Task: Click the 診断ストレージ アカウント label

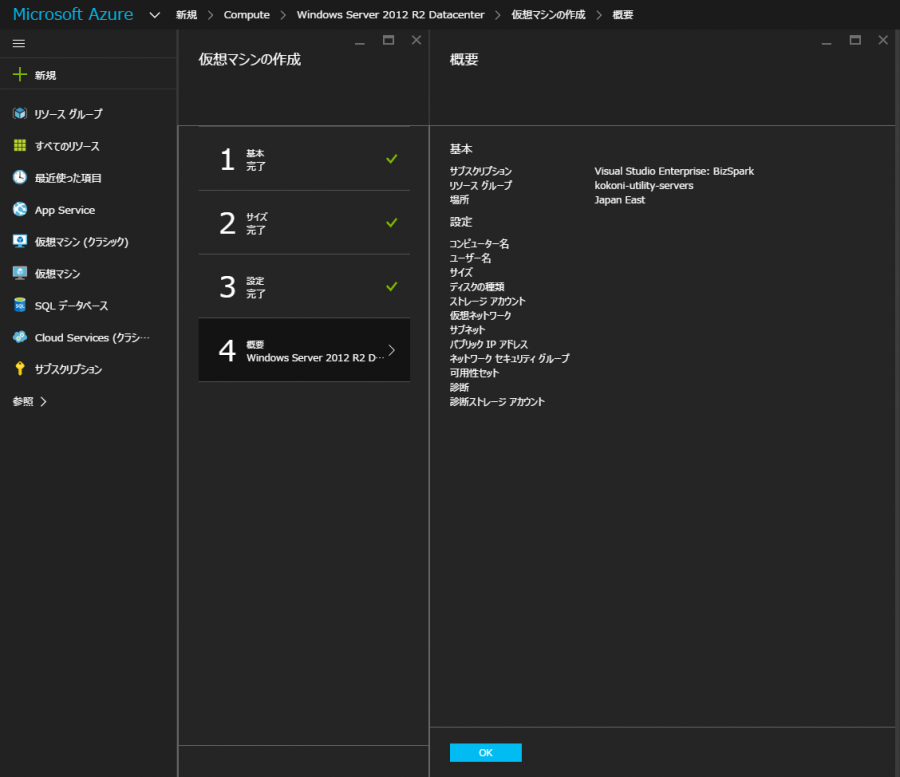Action: click(497, 402)
